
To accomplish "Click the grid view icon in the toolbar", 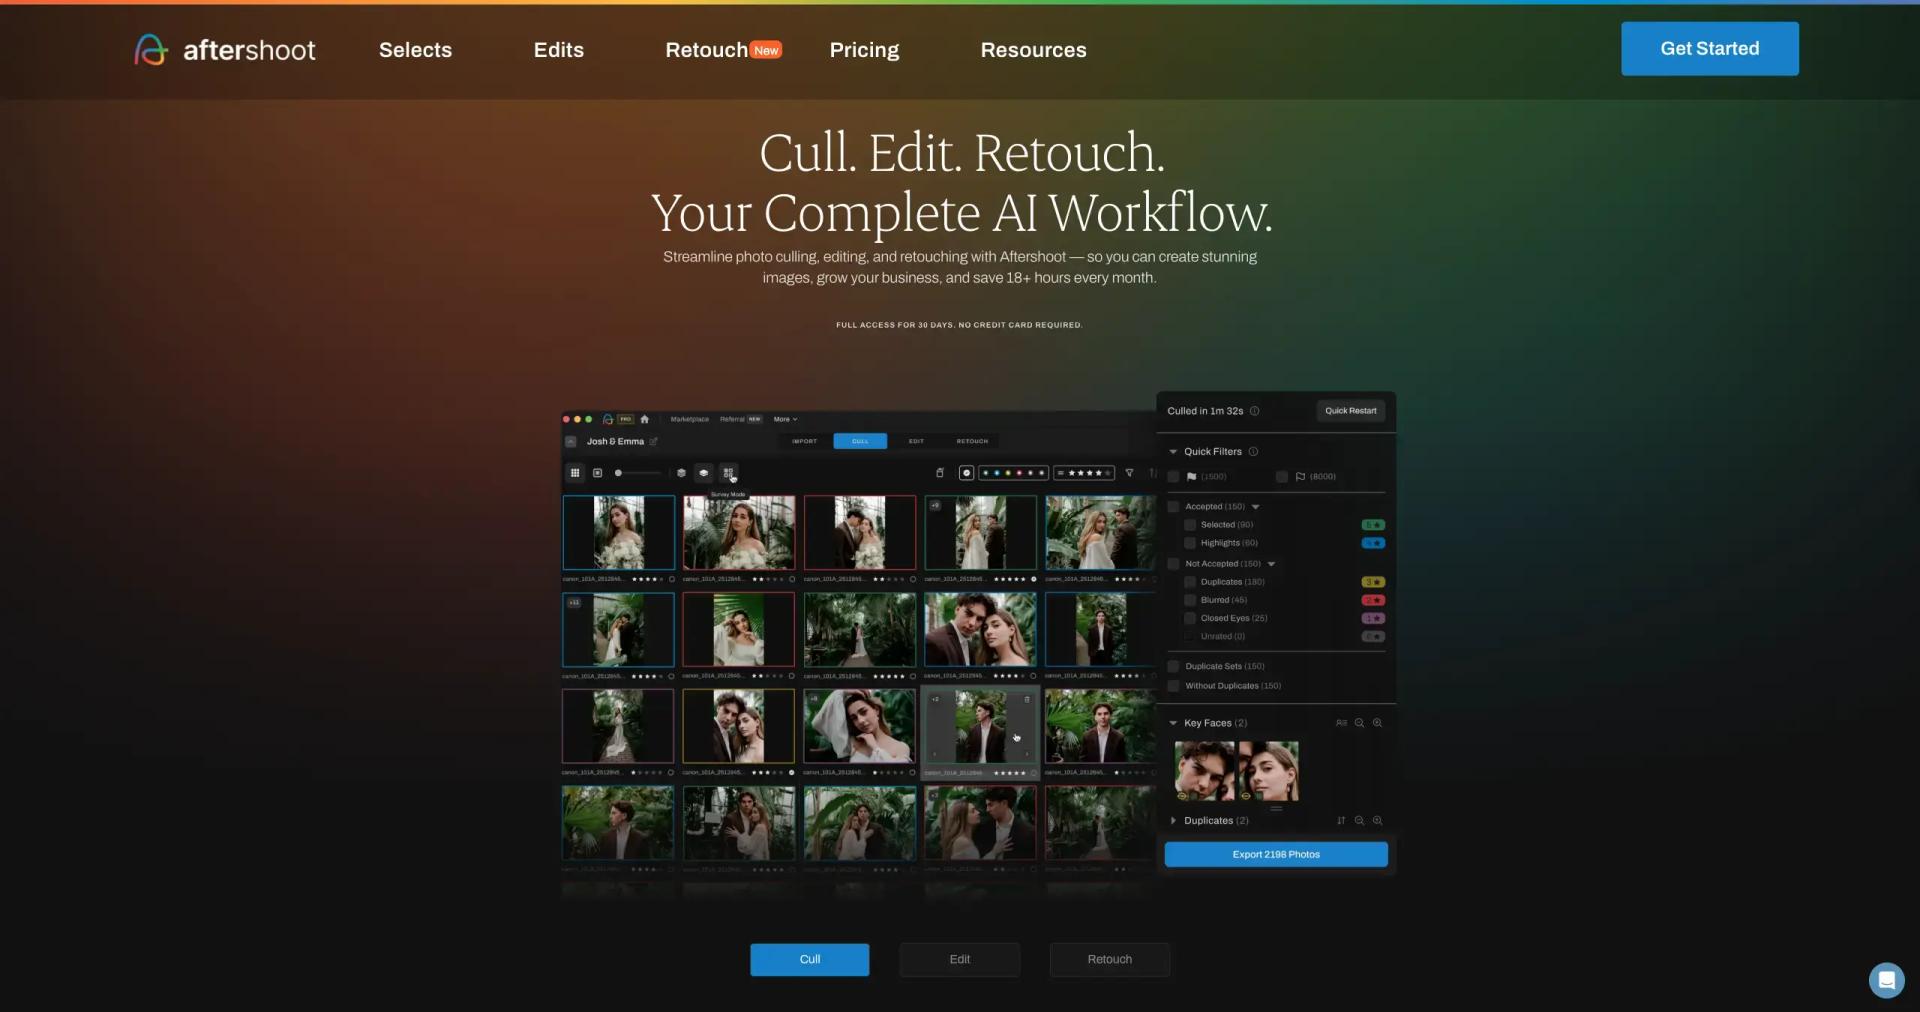I will (575, 473).
